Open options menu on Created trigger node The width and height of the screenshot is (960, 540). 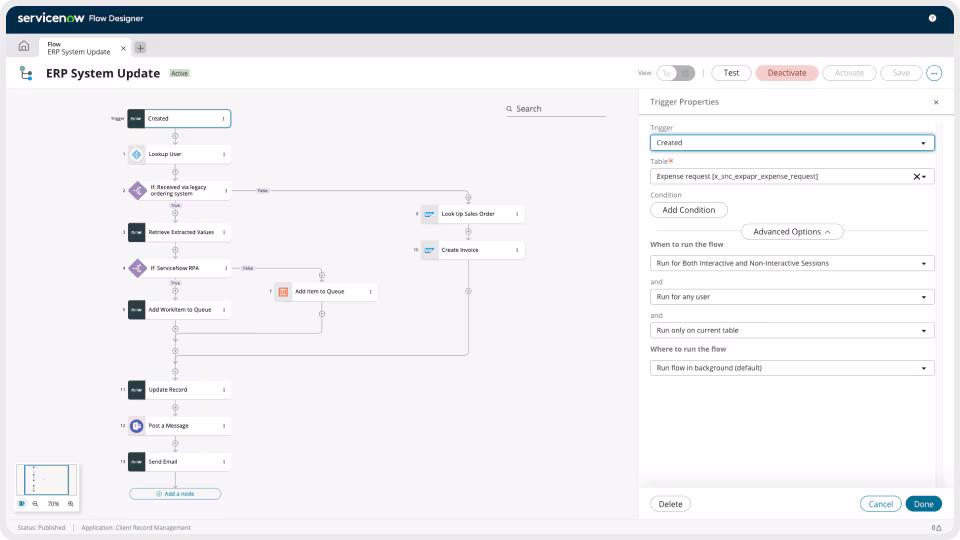(x=223, y=119)
